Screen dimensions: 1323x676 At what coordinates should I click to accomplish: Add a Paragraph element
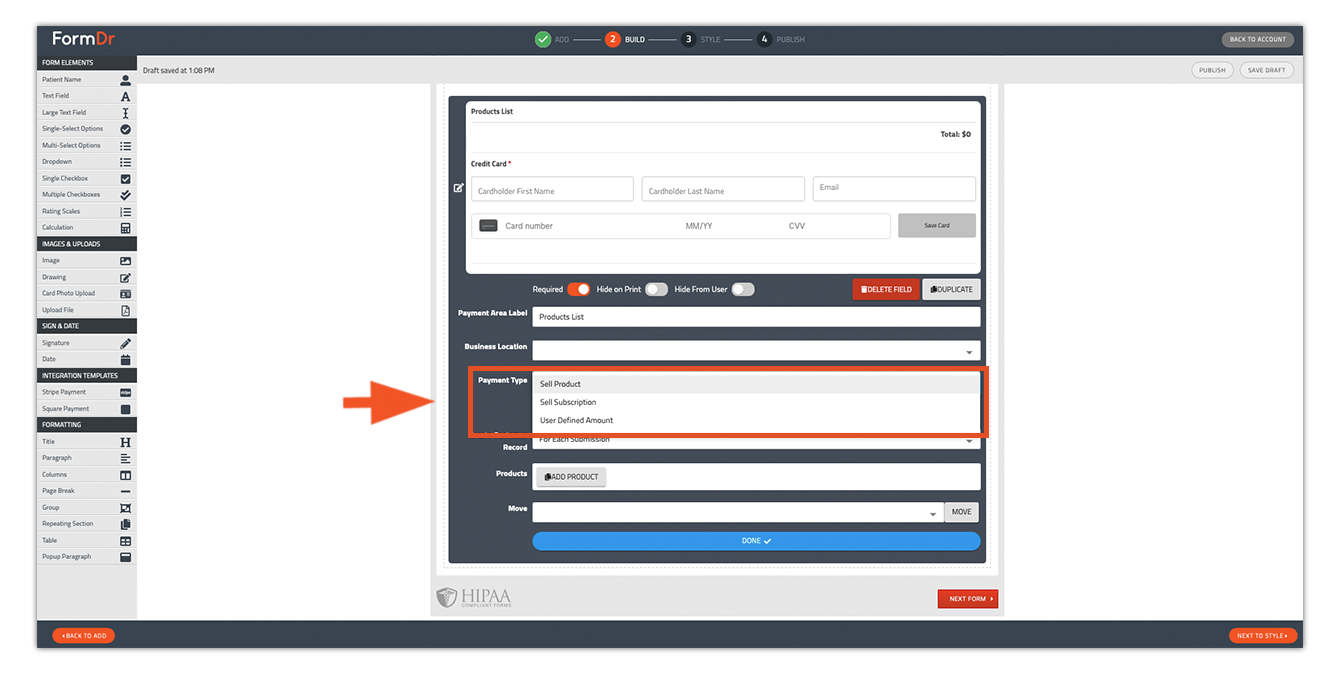tap(86, 458)
